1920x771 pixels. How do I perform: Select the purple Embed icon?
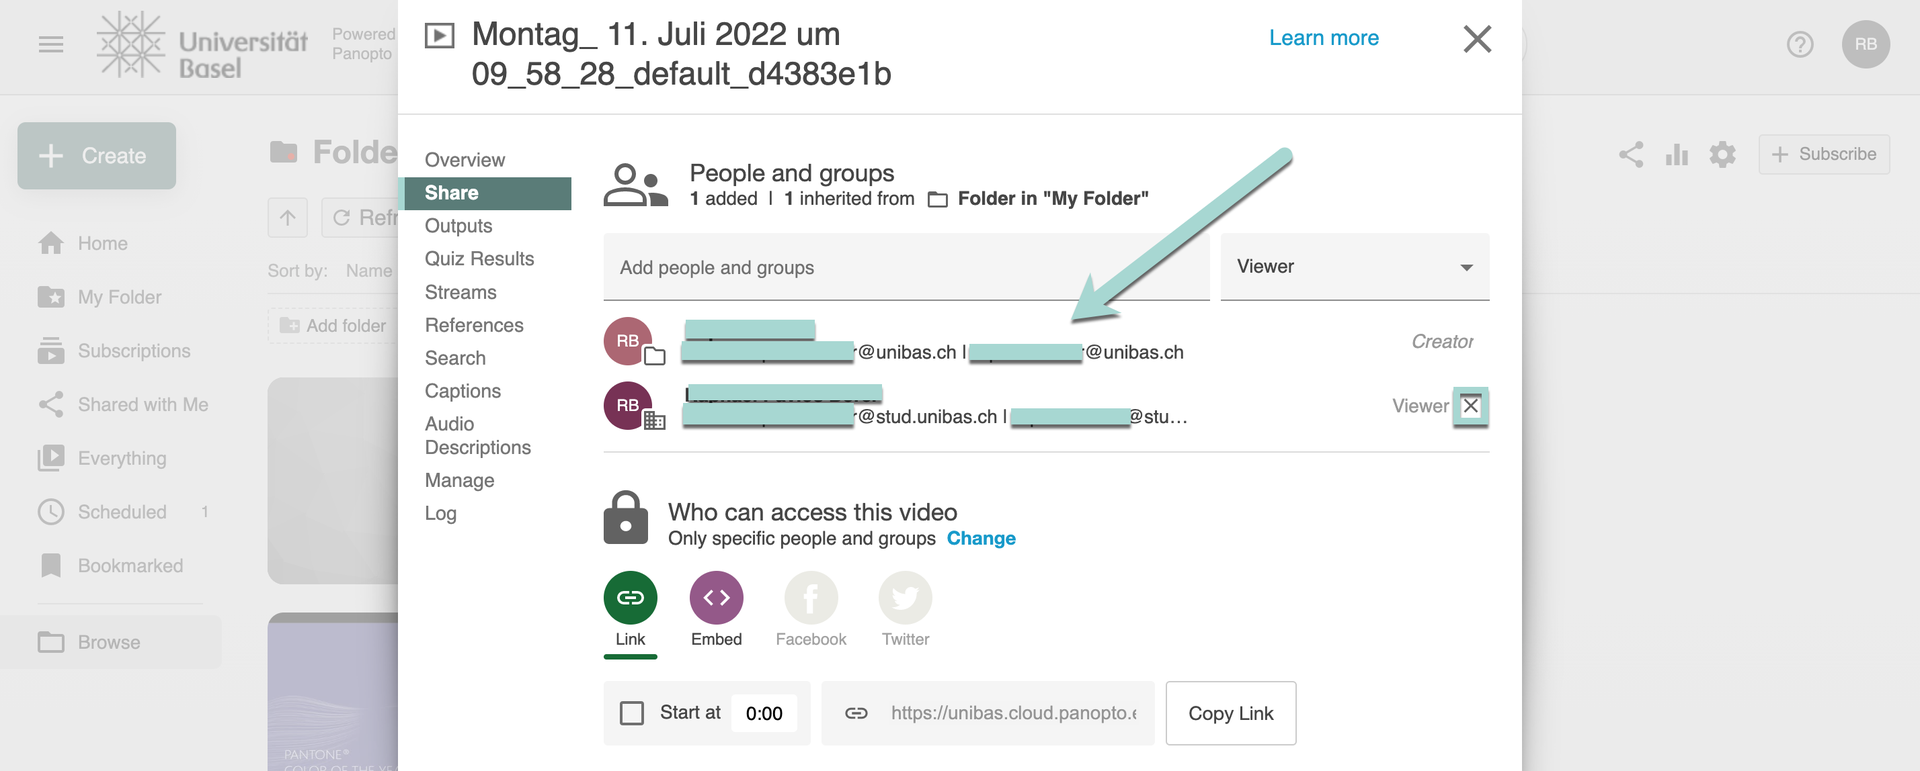coord(716,598)
